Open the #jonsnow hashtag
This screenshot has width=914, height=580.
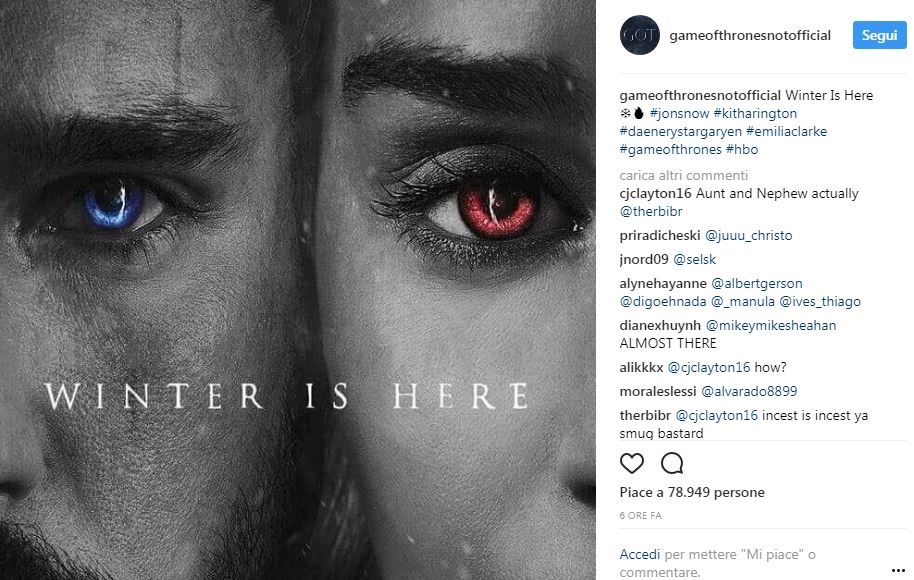679,113
